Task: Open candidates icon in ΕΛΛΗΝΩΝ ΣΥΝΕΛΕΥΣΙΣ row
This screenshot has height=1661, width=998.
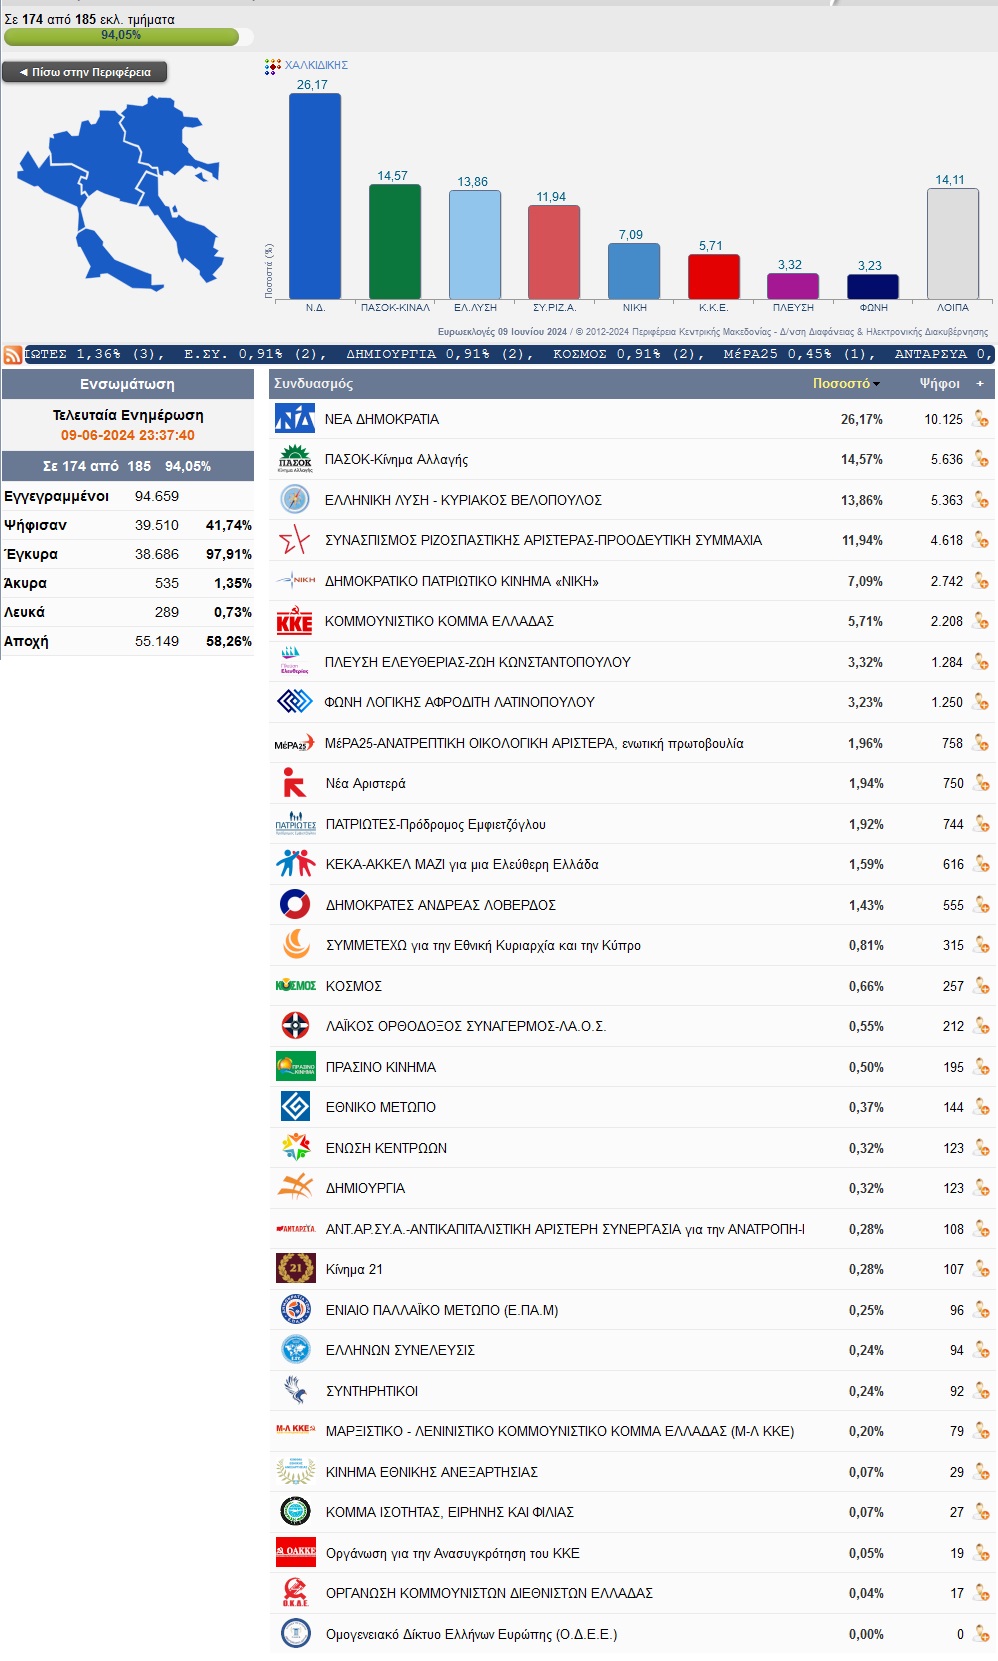Action: 981,1350
